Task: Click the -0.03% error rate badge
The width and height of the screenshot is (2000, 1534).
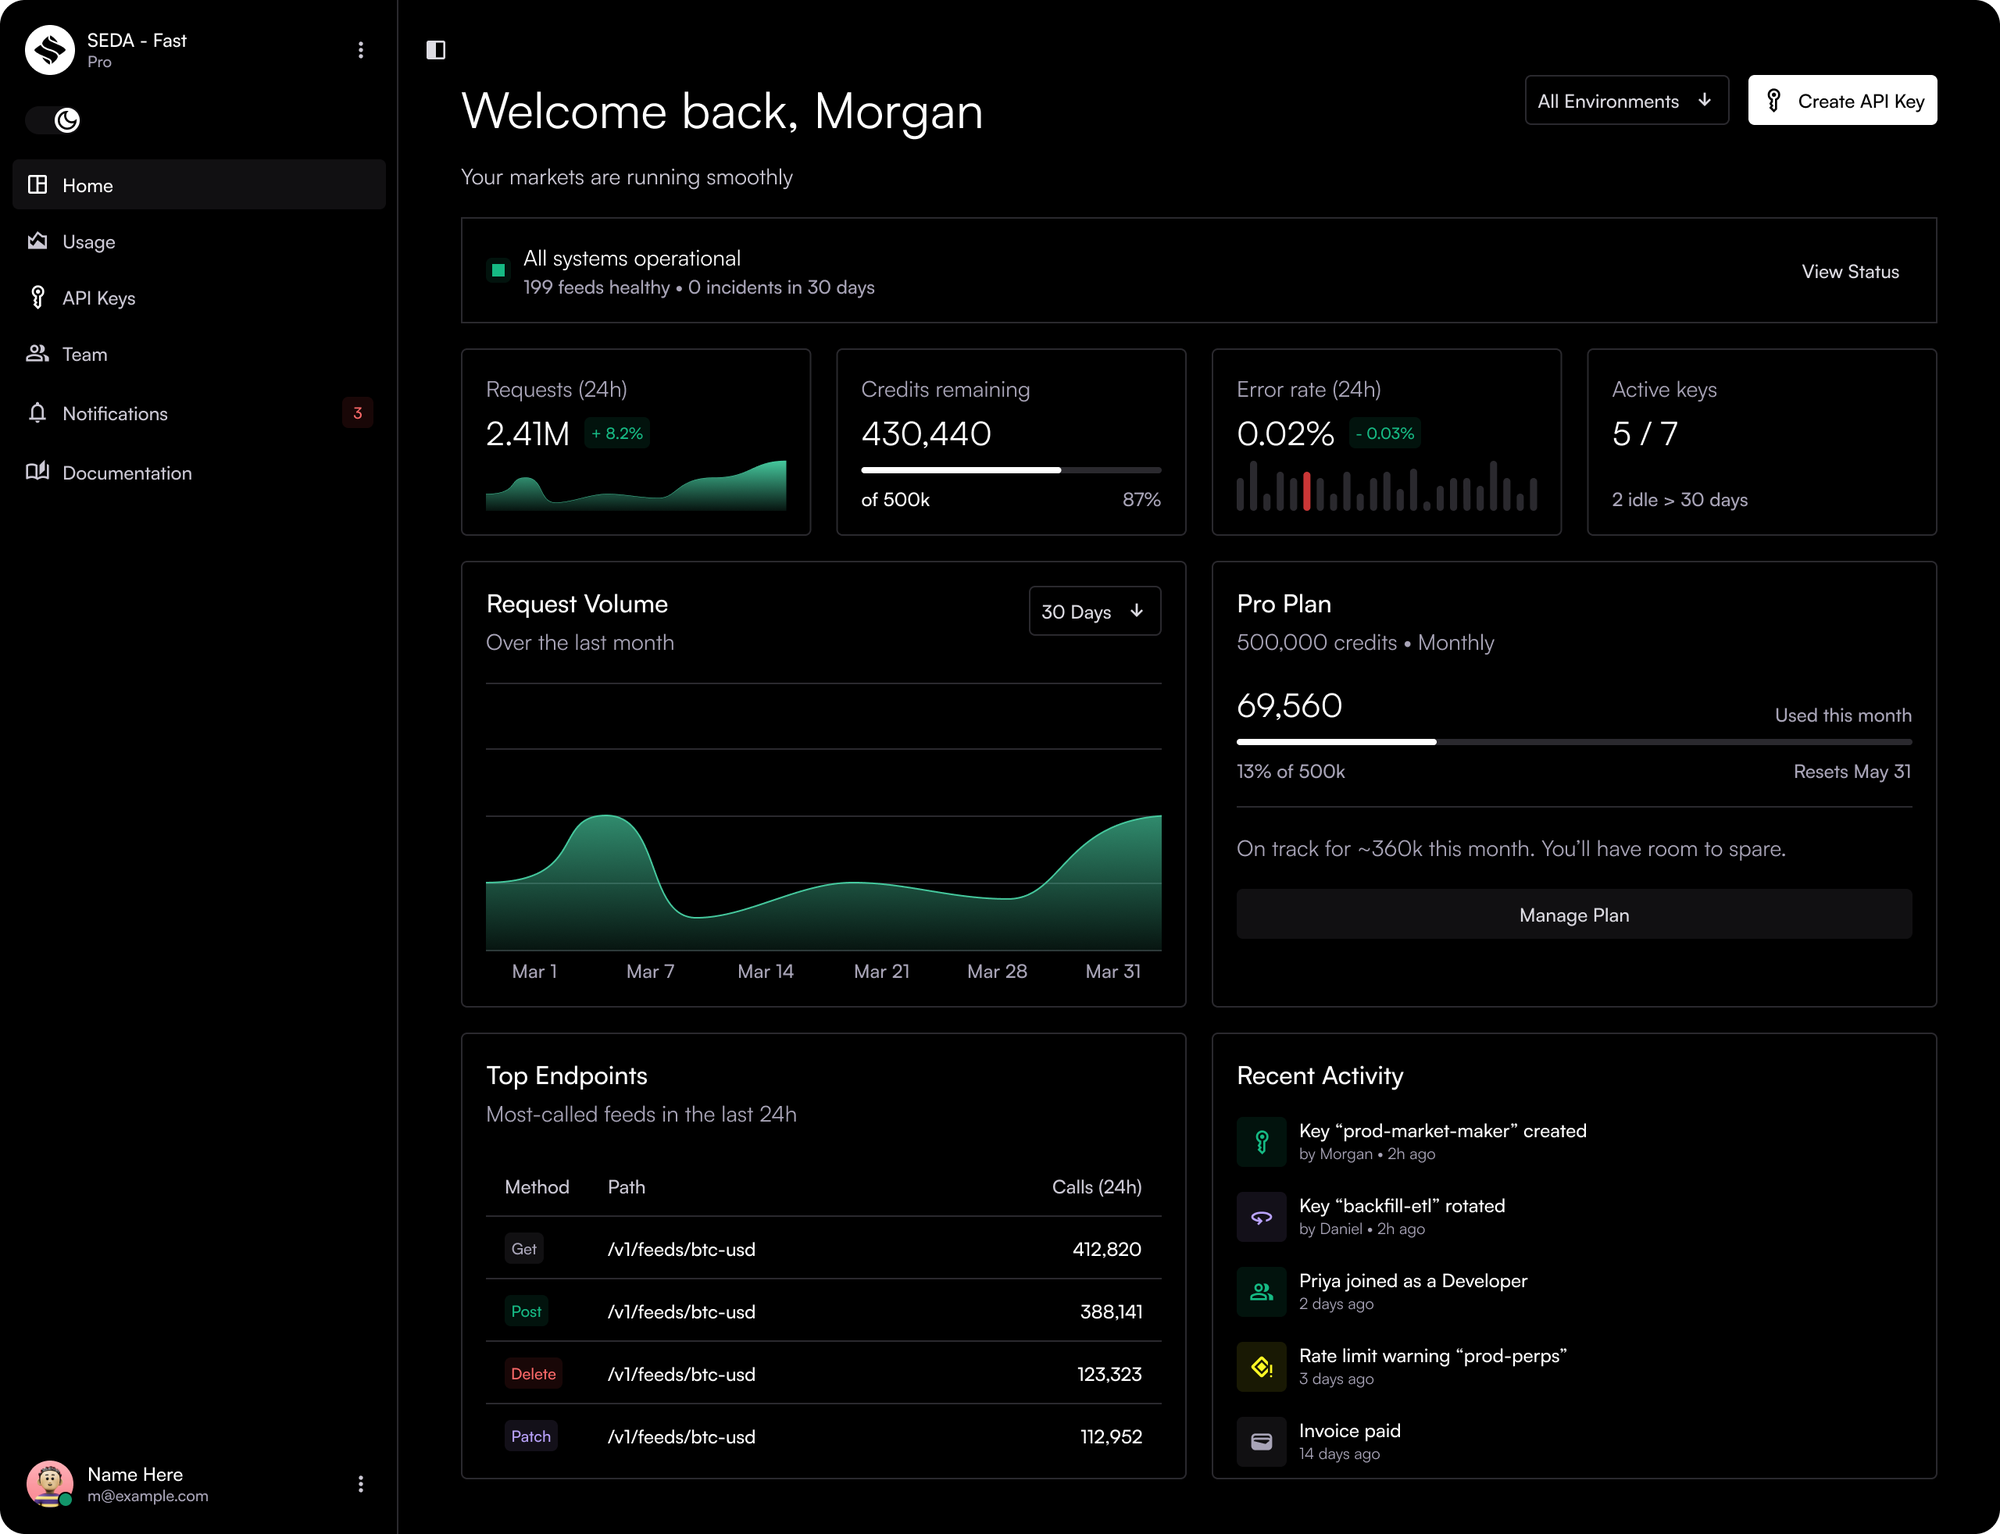Action: point(1385,433)
